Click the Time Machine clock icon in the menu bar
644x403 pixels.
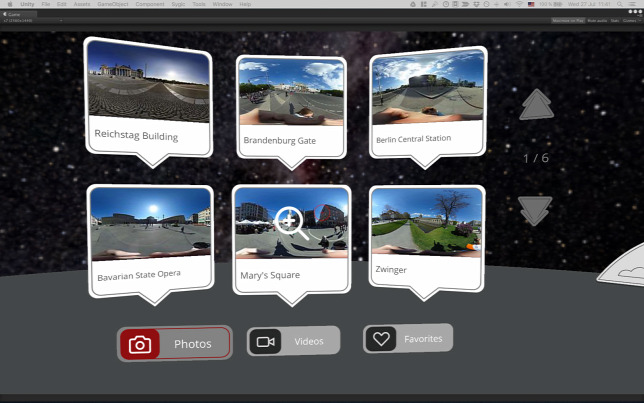click(x=486, y=4)
